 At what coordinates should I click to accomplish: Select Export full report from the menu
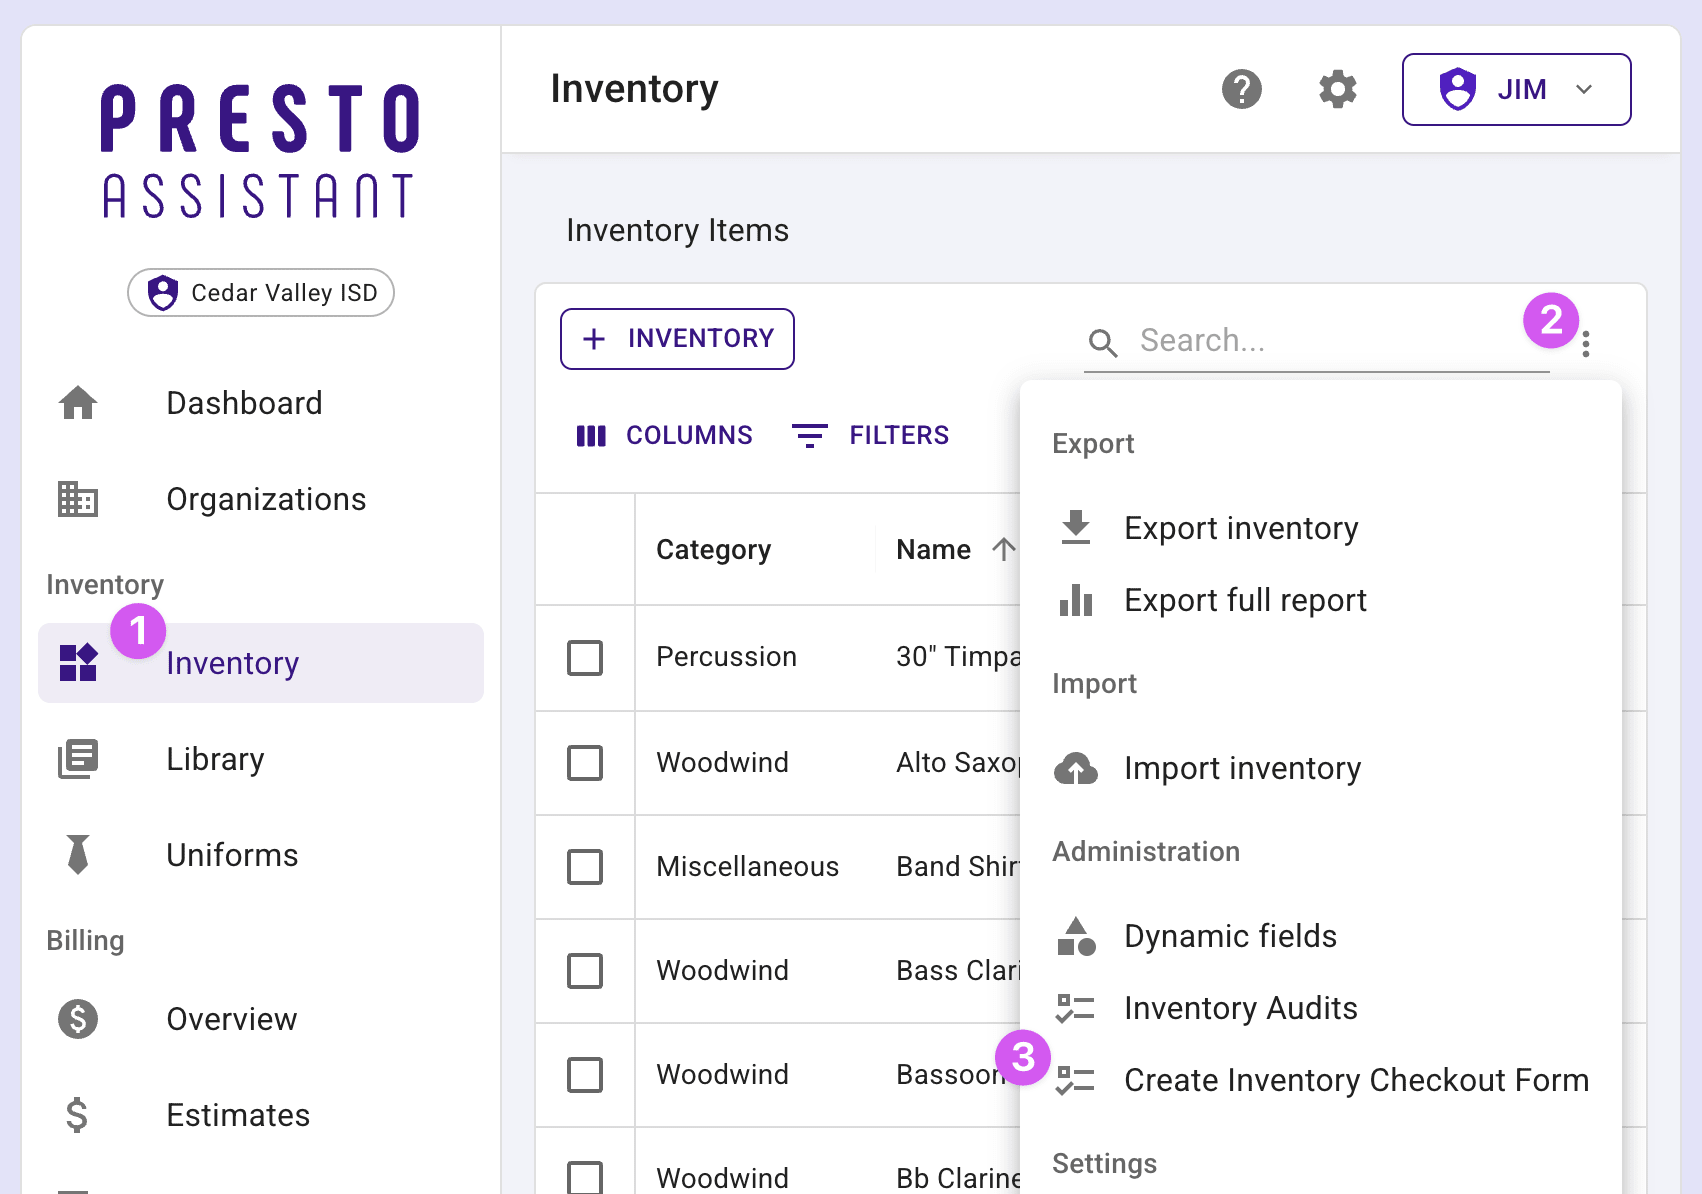click(1320, 600)
